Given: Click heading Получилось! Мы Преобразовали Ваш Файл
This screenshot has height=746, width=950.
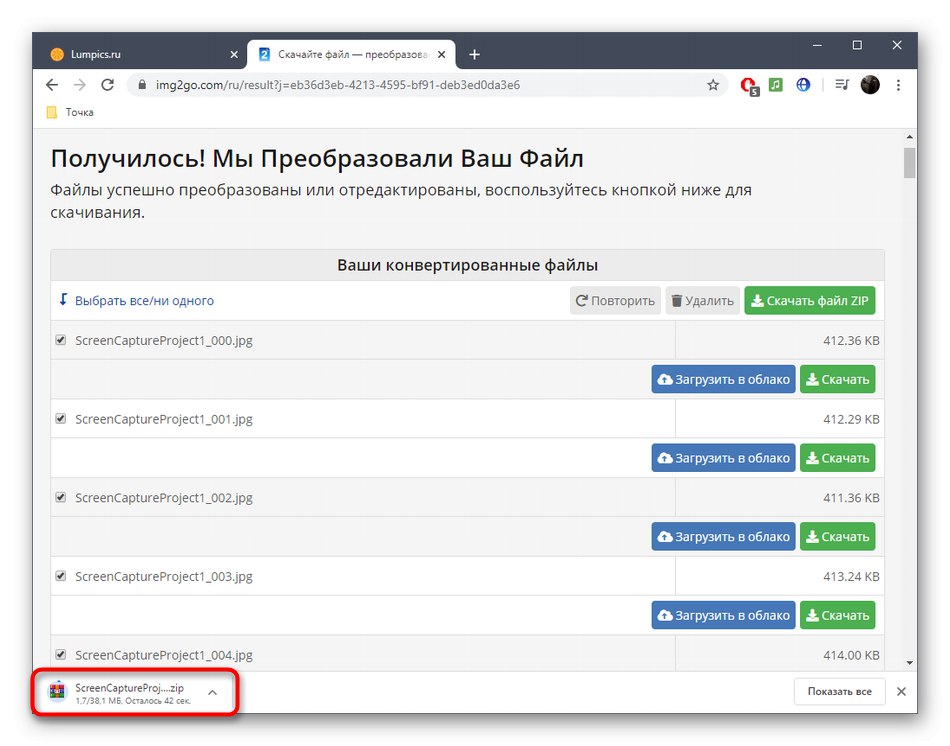Looking at the screenshot, I should (317, 159).
